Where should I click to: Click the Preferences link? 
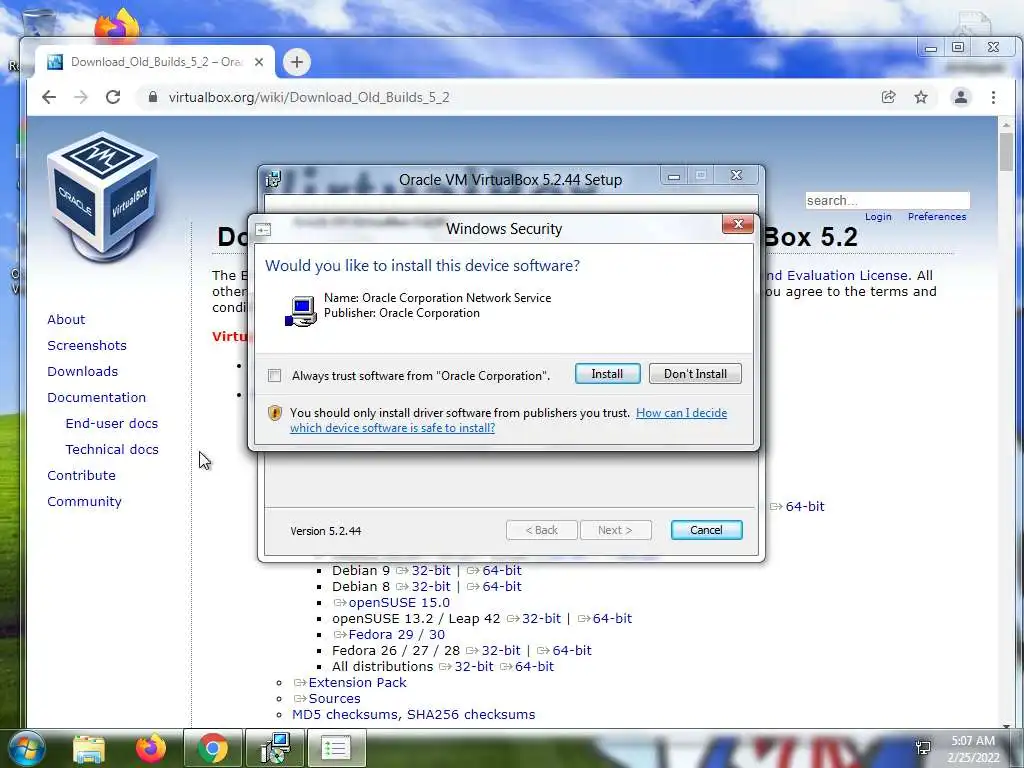(936, 217)
